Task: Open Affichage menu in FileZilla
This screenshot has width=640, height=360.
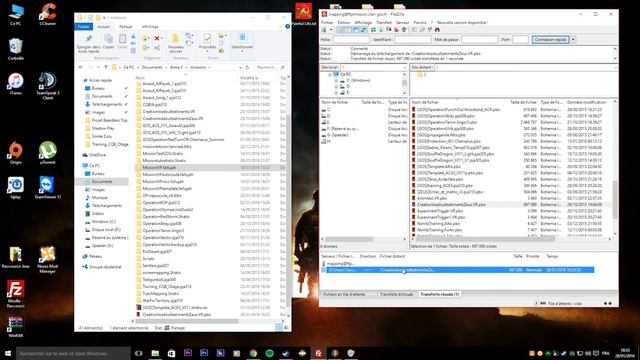Action: [x=363, y=22]
